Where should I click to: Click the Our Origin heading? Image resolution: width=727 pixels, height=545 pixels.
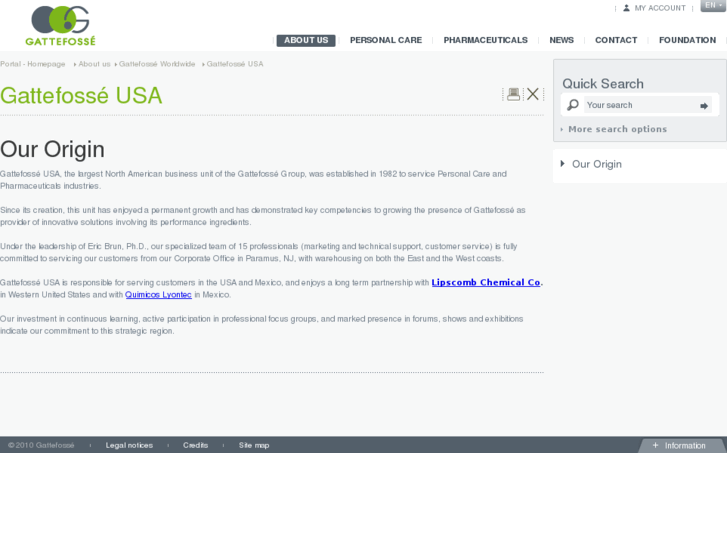pos(52,149)
